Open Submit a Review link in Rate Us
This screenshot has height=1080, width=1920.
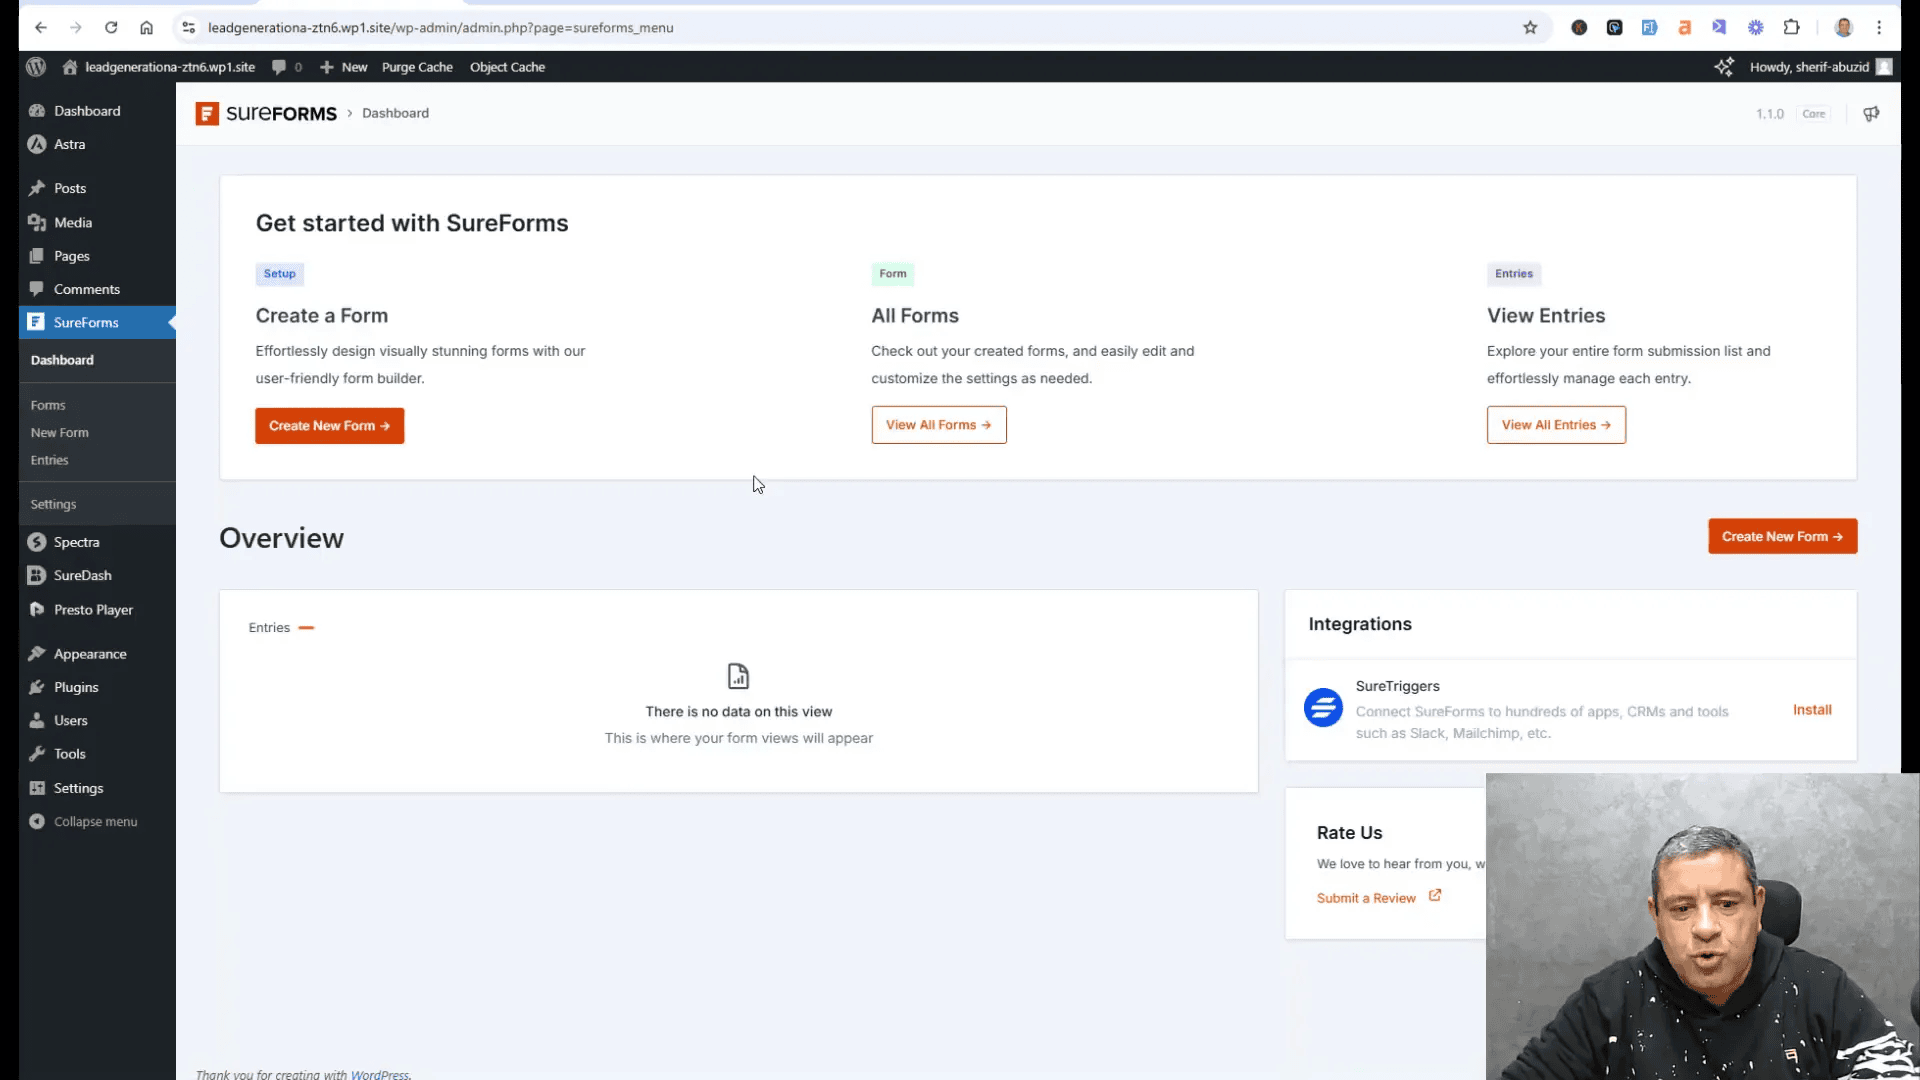[1367, 897]
